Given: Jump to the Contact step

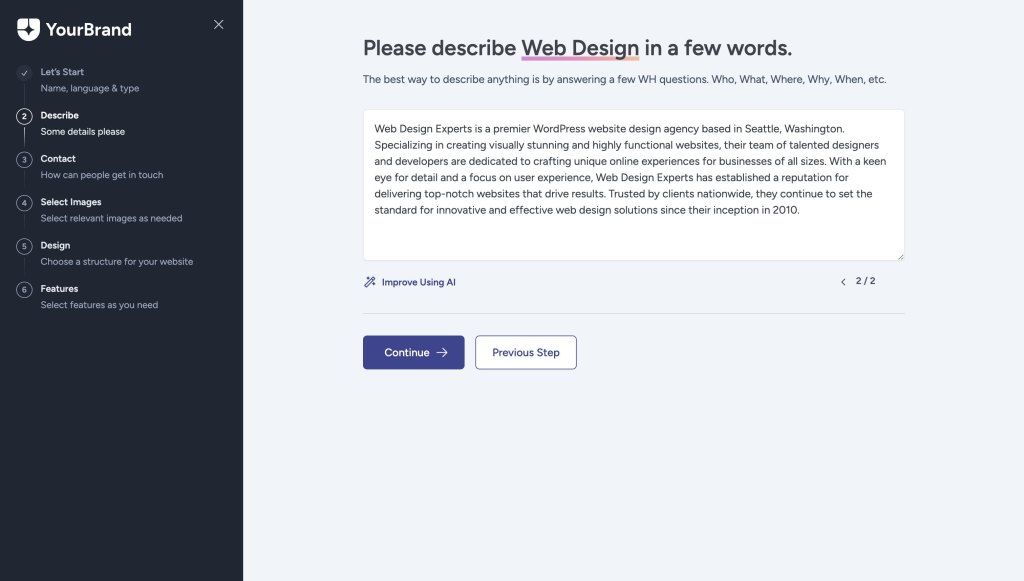Looking at the screenshot, I should click(58, 159).
